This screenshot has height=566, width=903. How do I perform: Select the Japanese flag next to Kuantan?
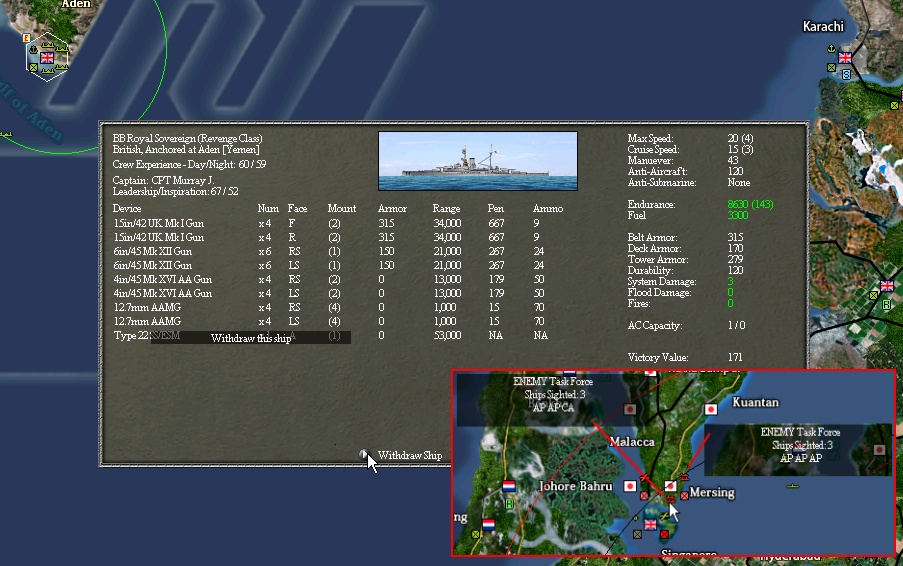click(711, 409)
